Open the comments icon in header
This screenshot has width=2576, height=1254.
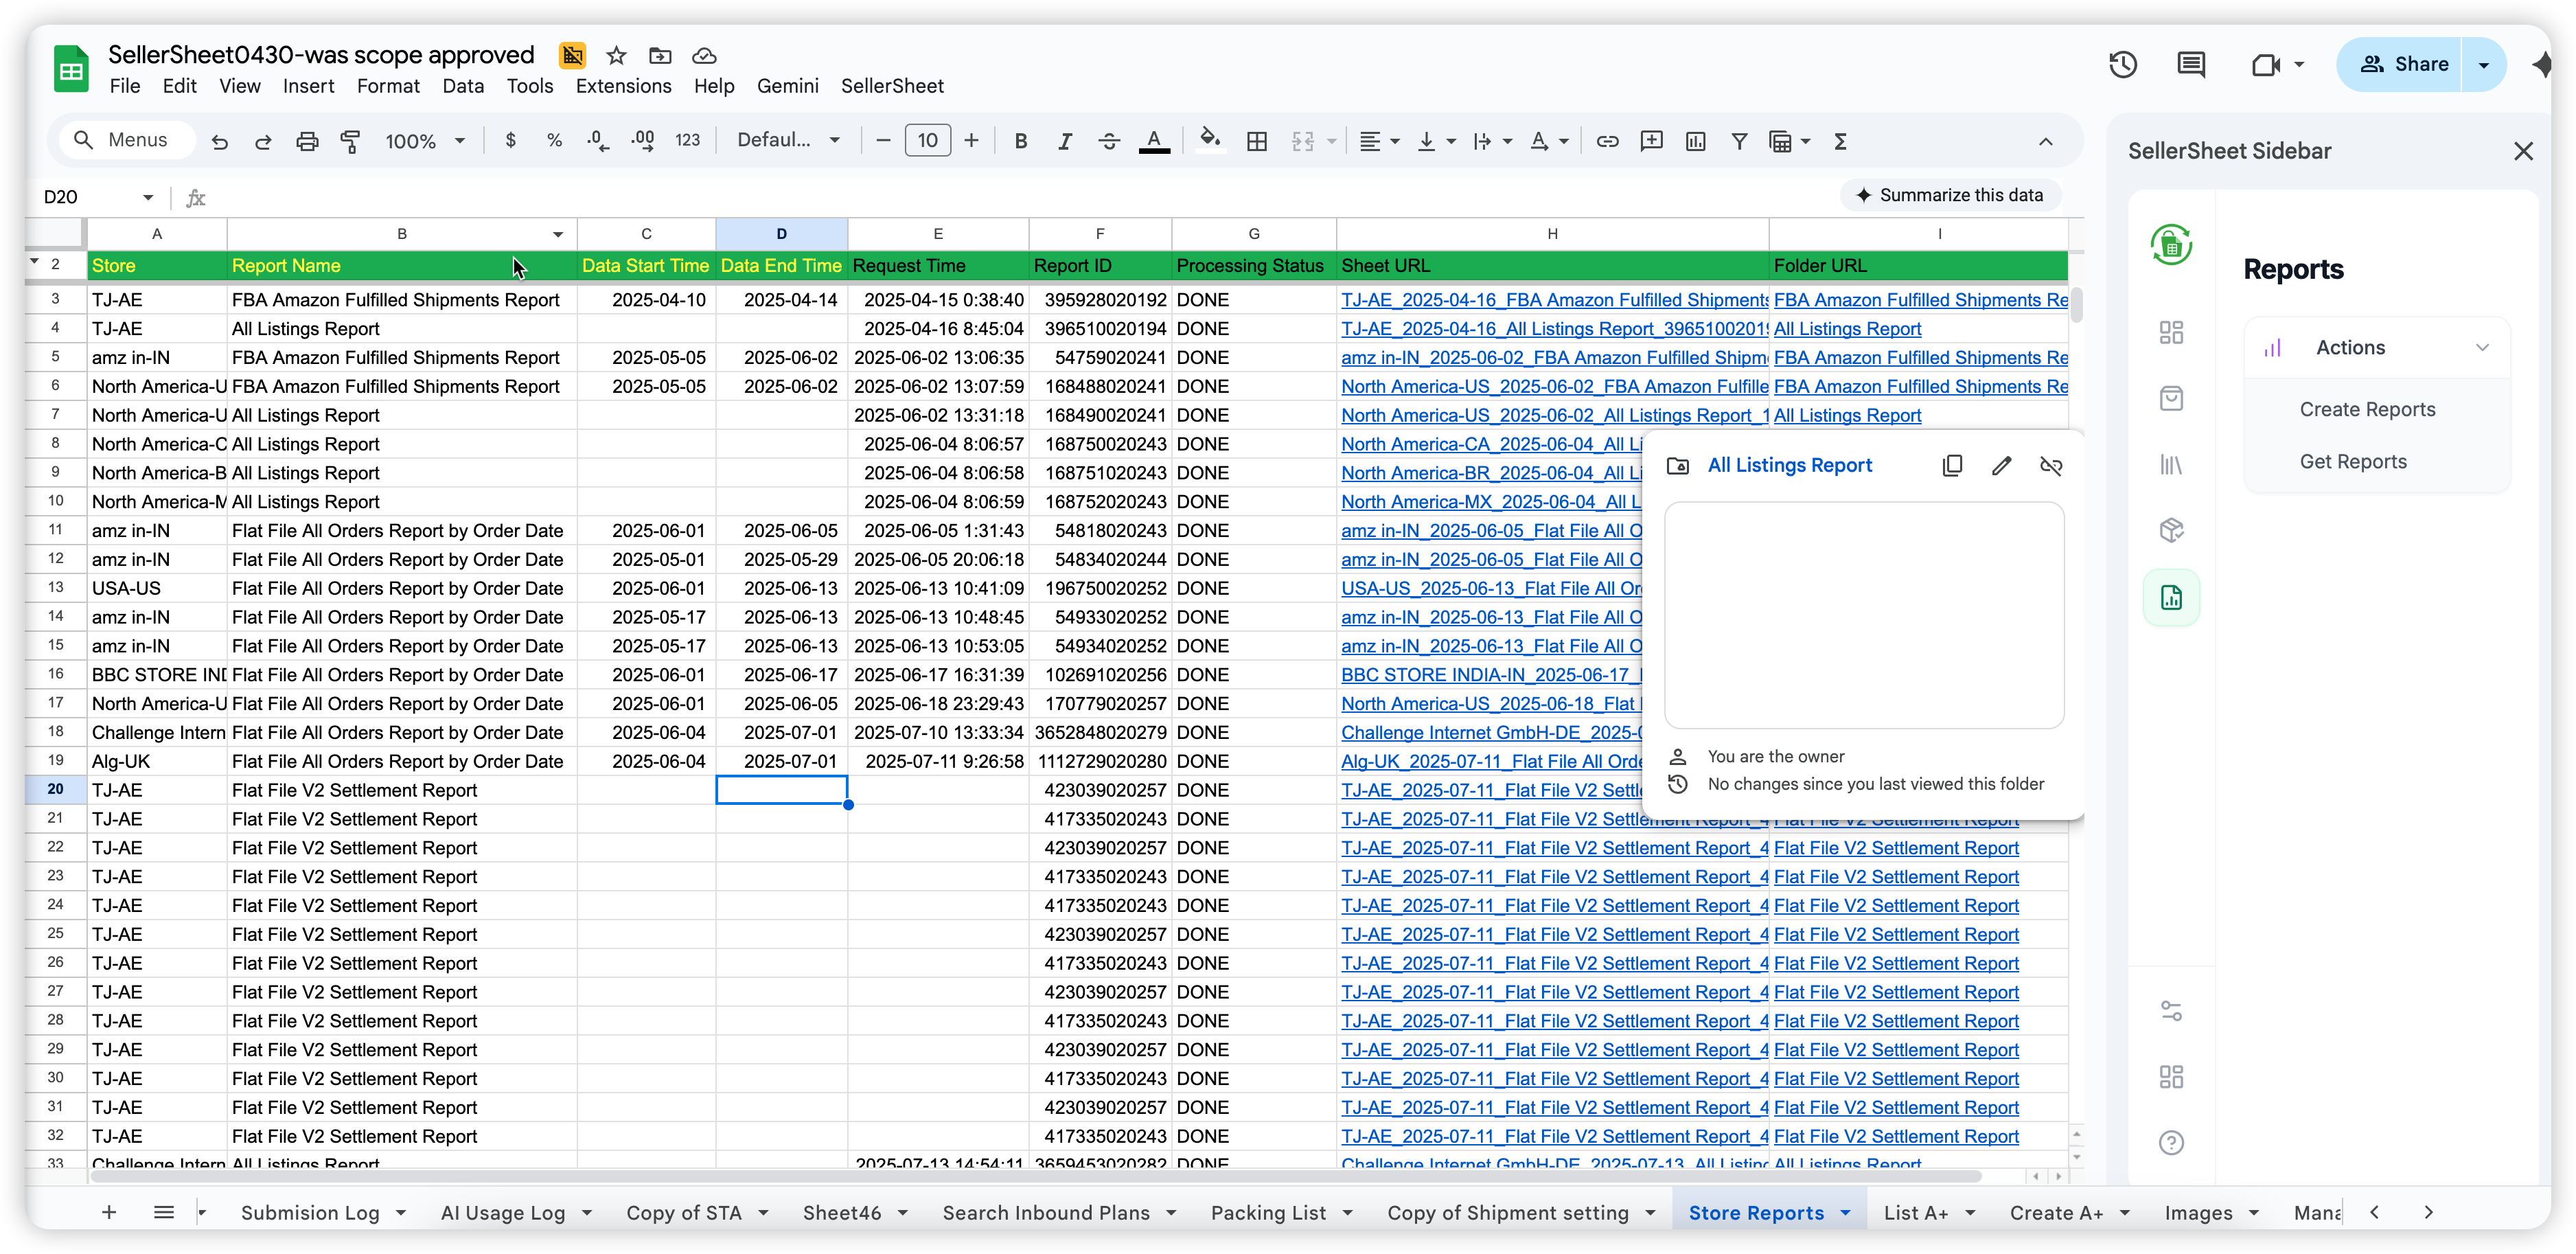2191,65
